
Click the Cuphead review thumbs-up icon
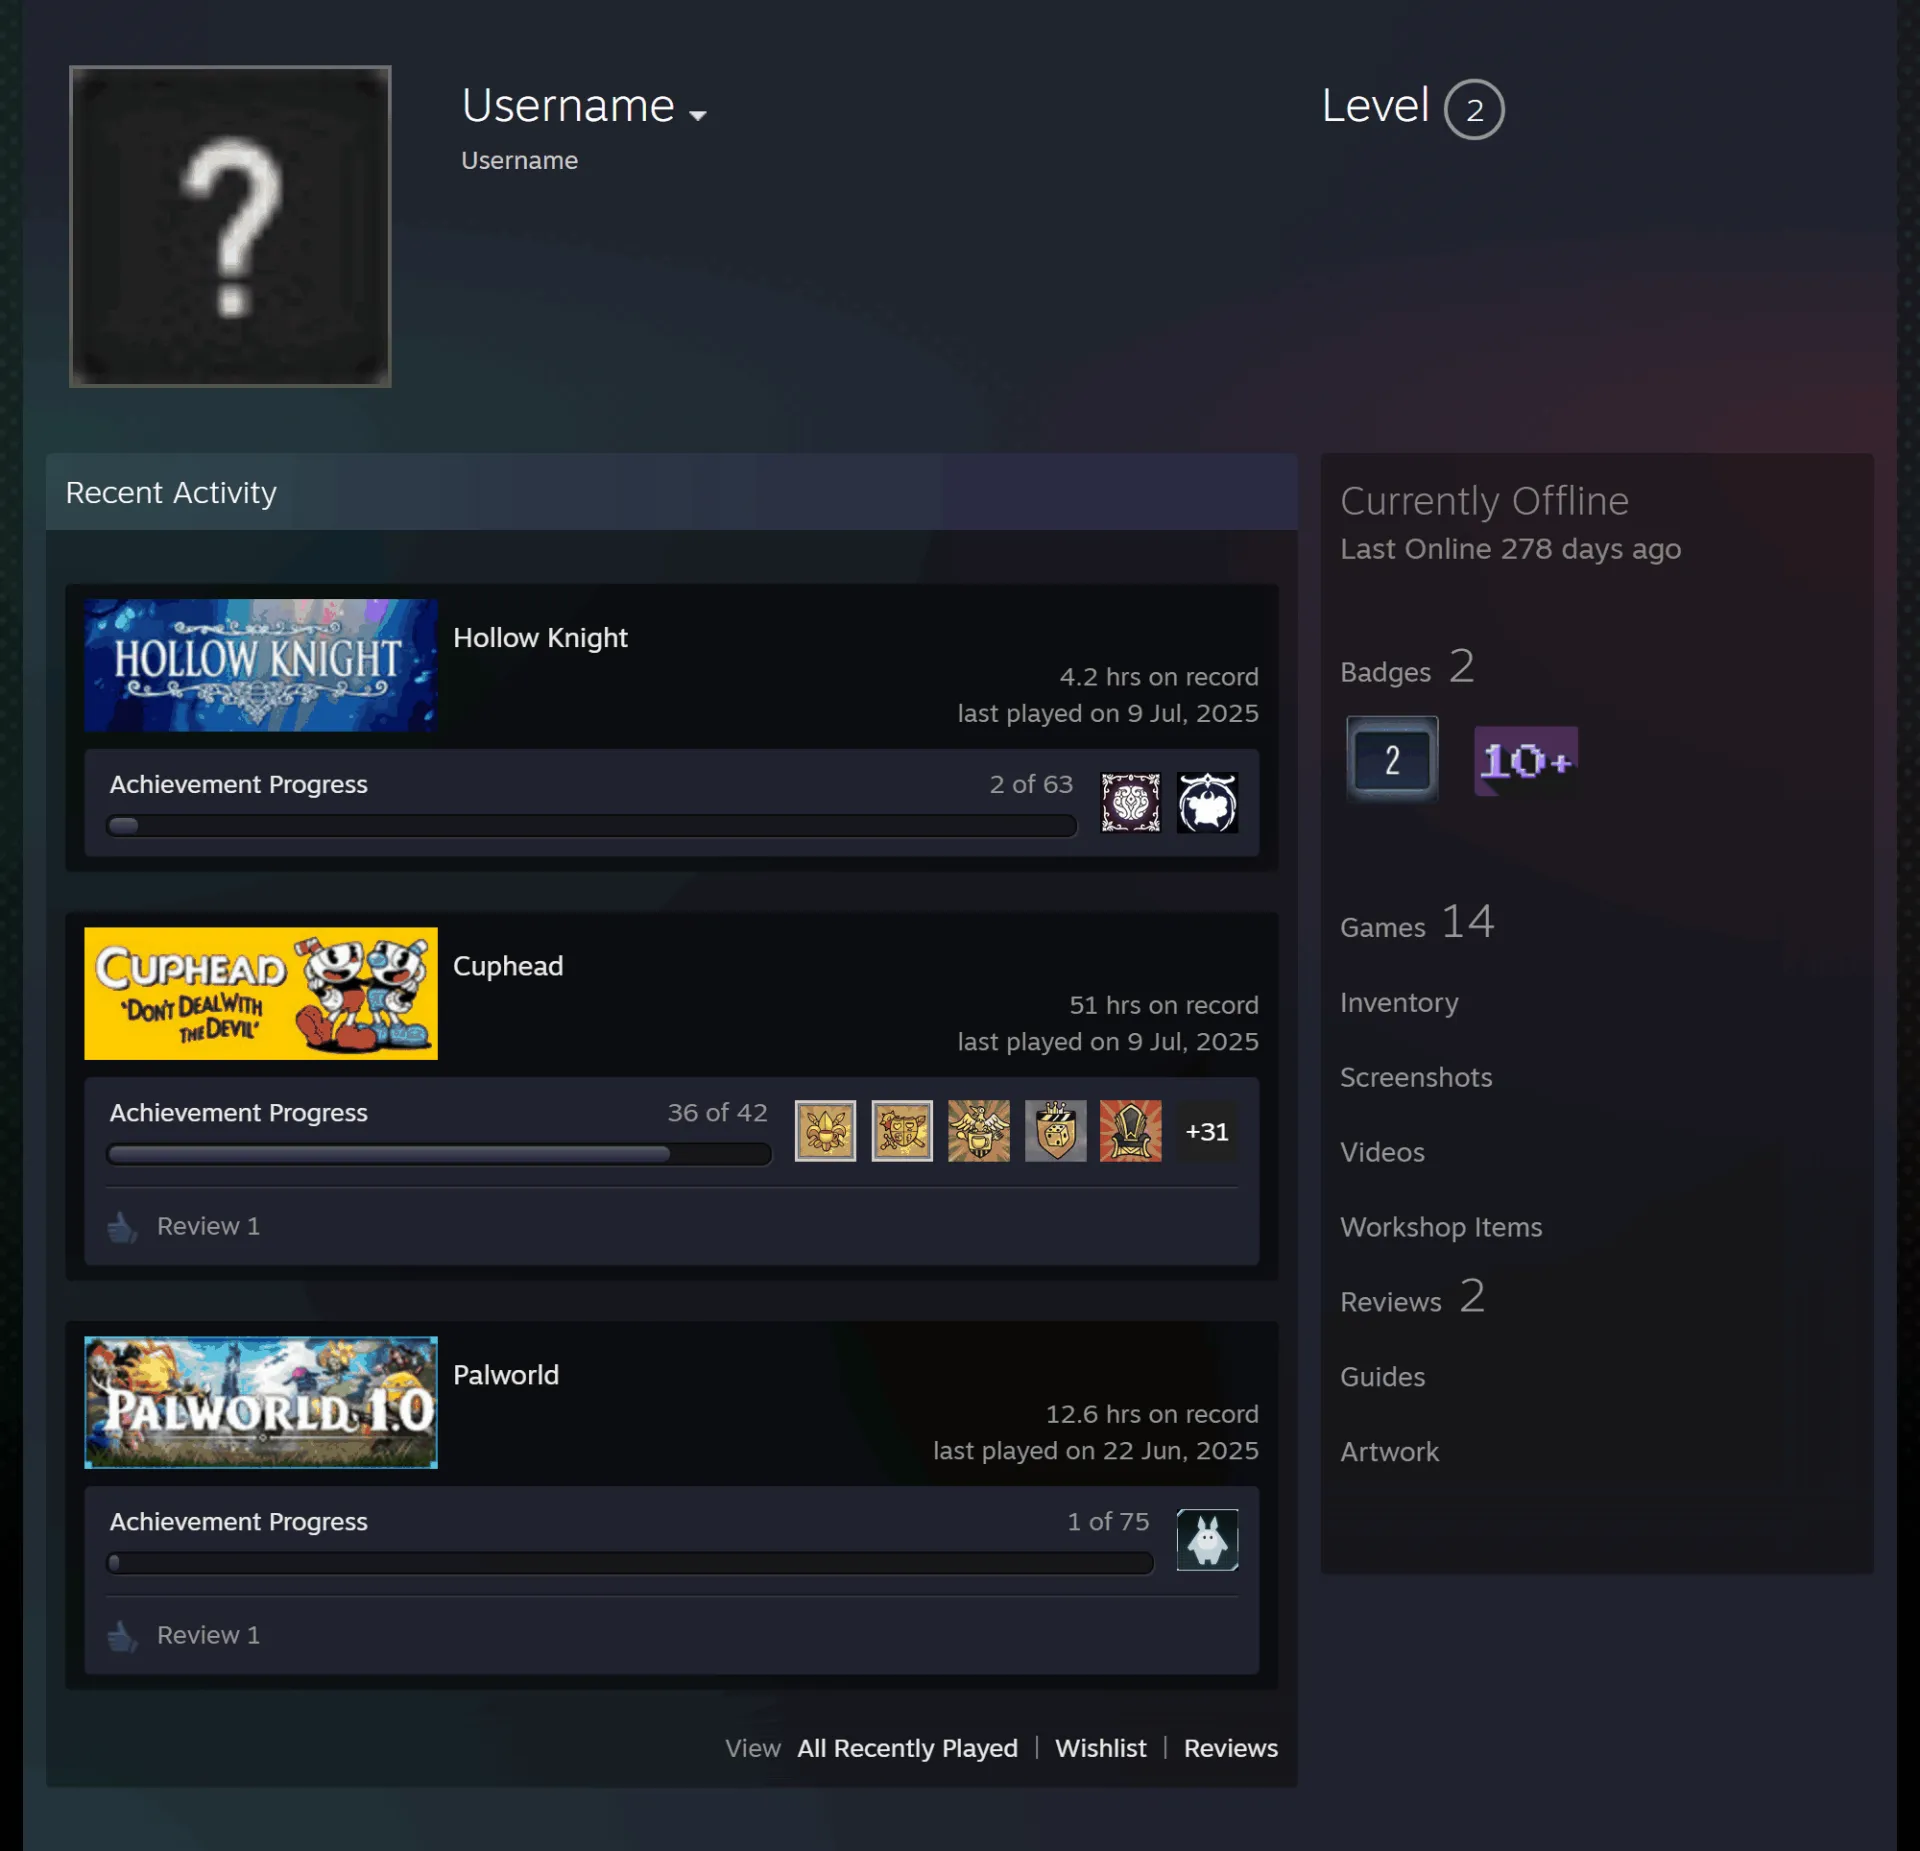pyautogui.click(x=122, y=1226)
